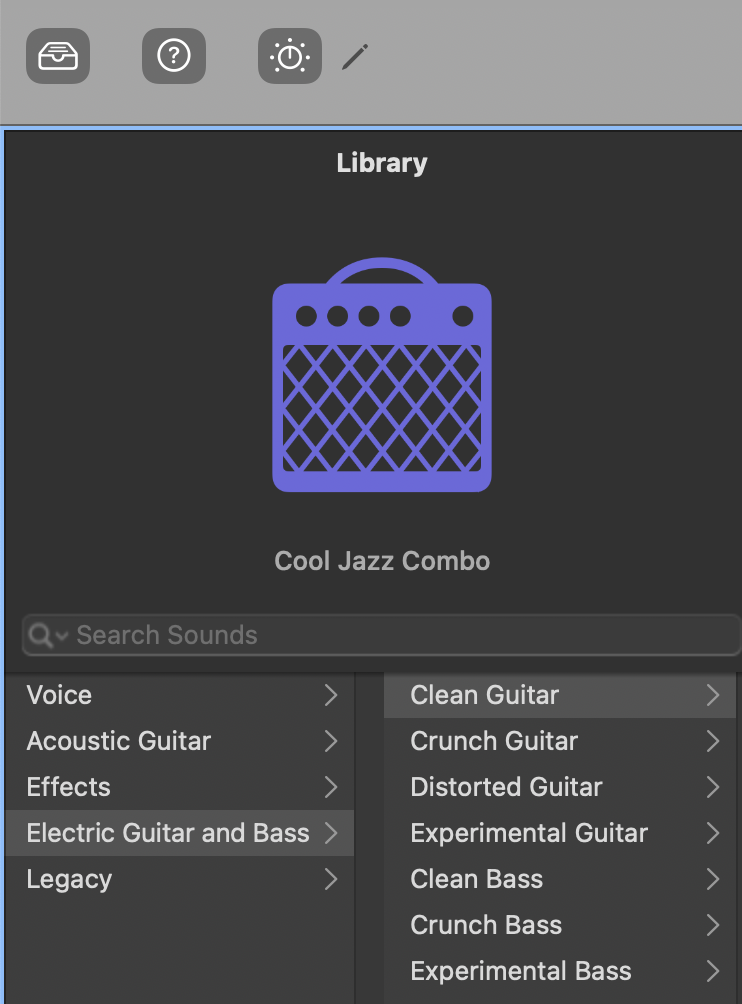Expand the Legacy category chevron

point(330,879)
